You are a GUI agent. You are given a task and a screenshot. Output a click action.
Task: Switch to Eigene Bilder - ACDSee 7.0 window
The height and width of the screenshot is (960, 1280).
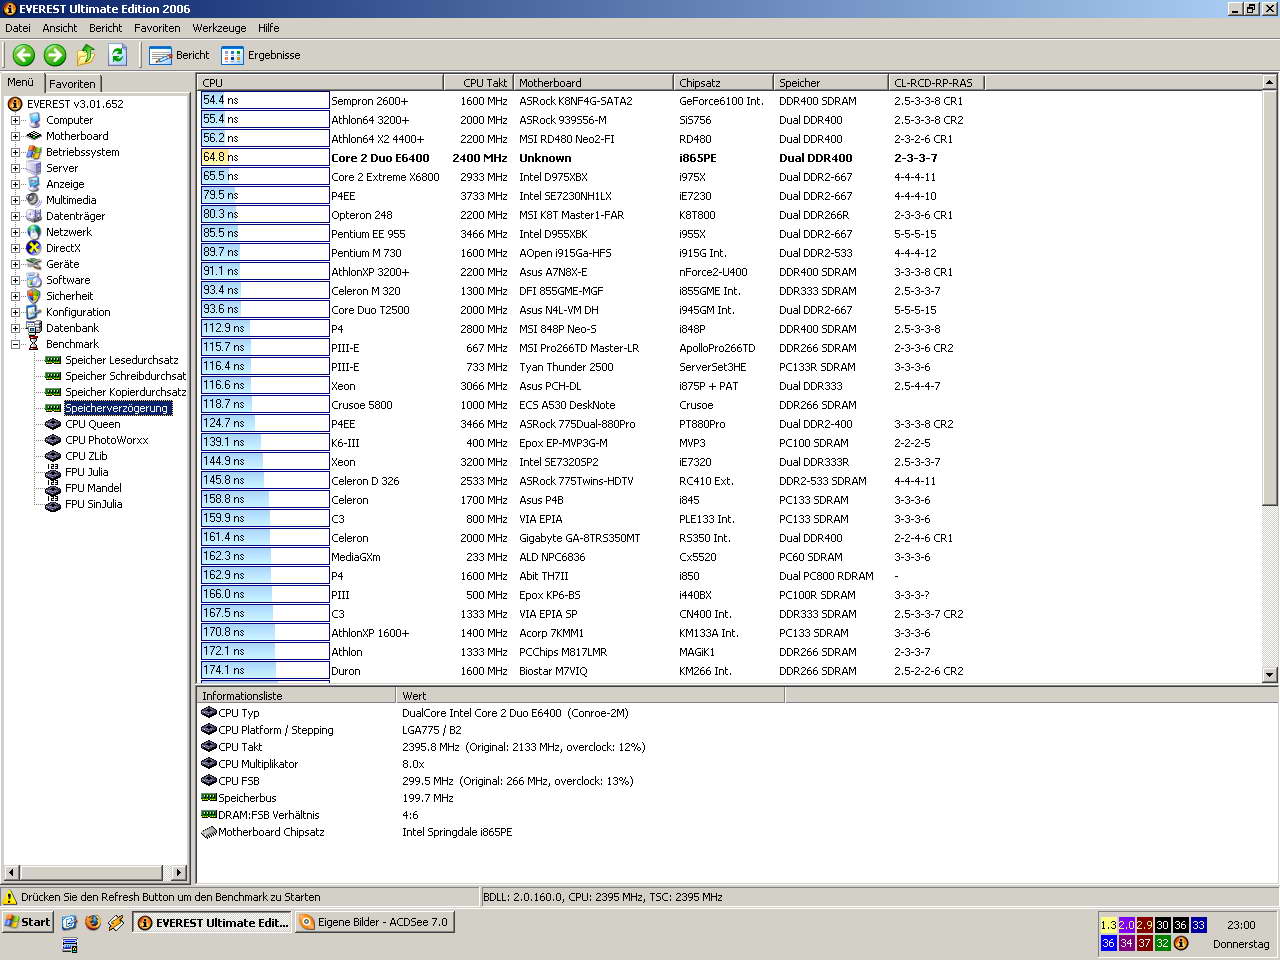[374, 922]
